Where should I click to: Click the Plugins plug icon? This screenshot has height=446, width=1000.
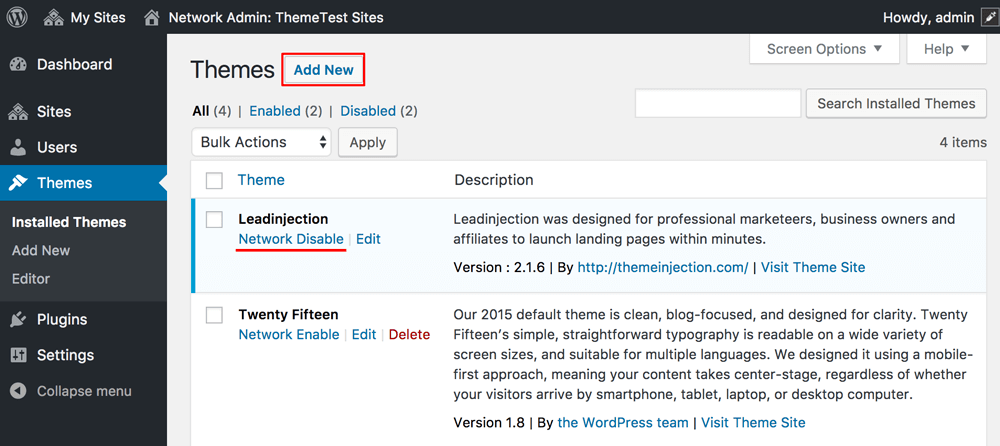(18, 320)
